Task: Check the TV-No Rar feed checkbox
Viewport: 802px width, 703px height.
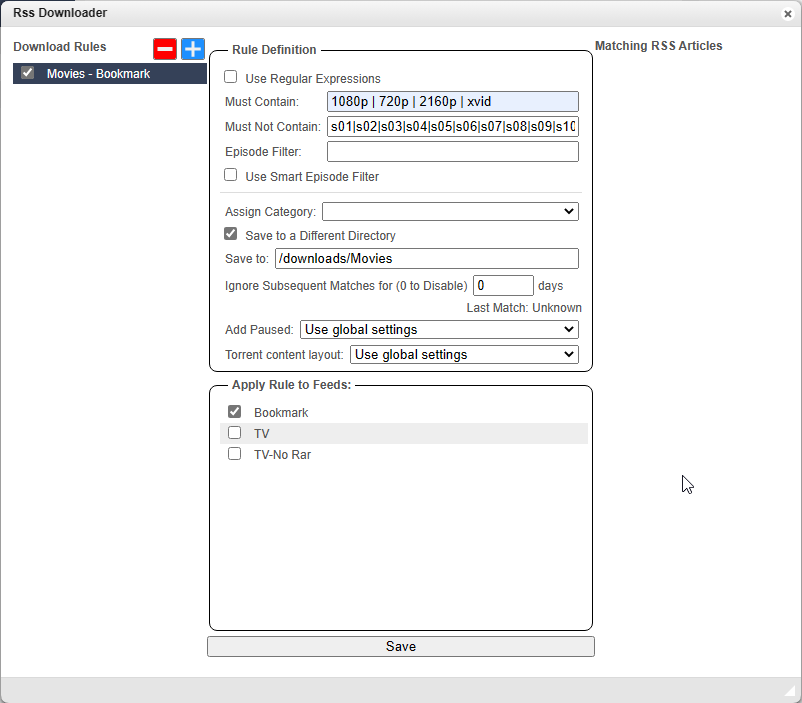Action: [x=235, y=454]
